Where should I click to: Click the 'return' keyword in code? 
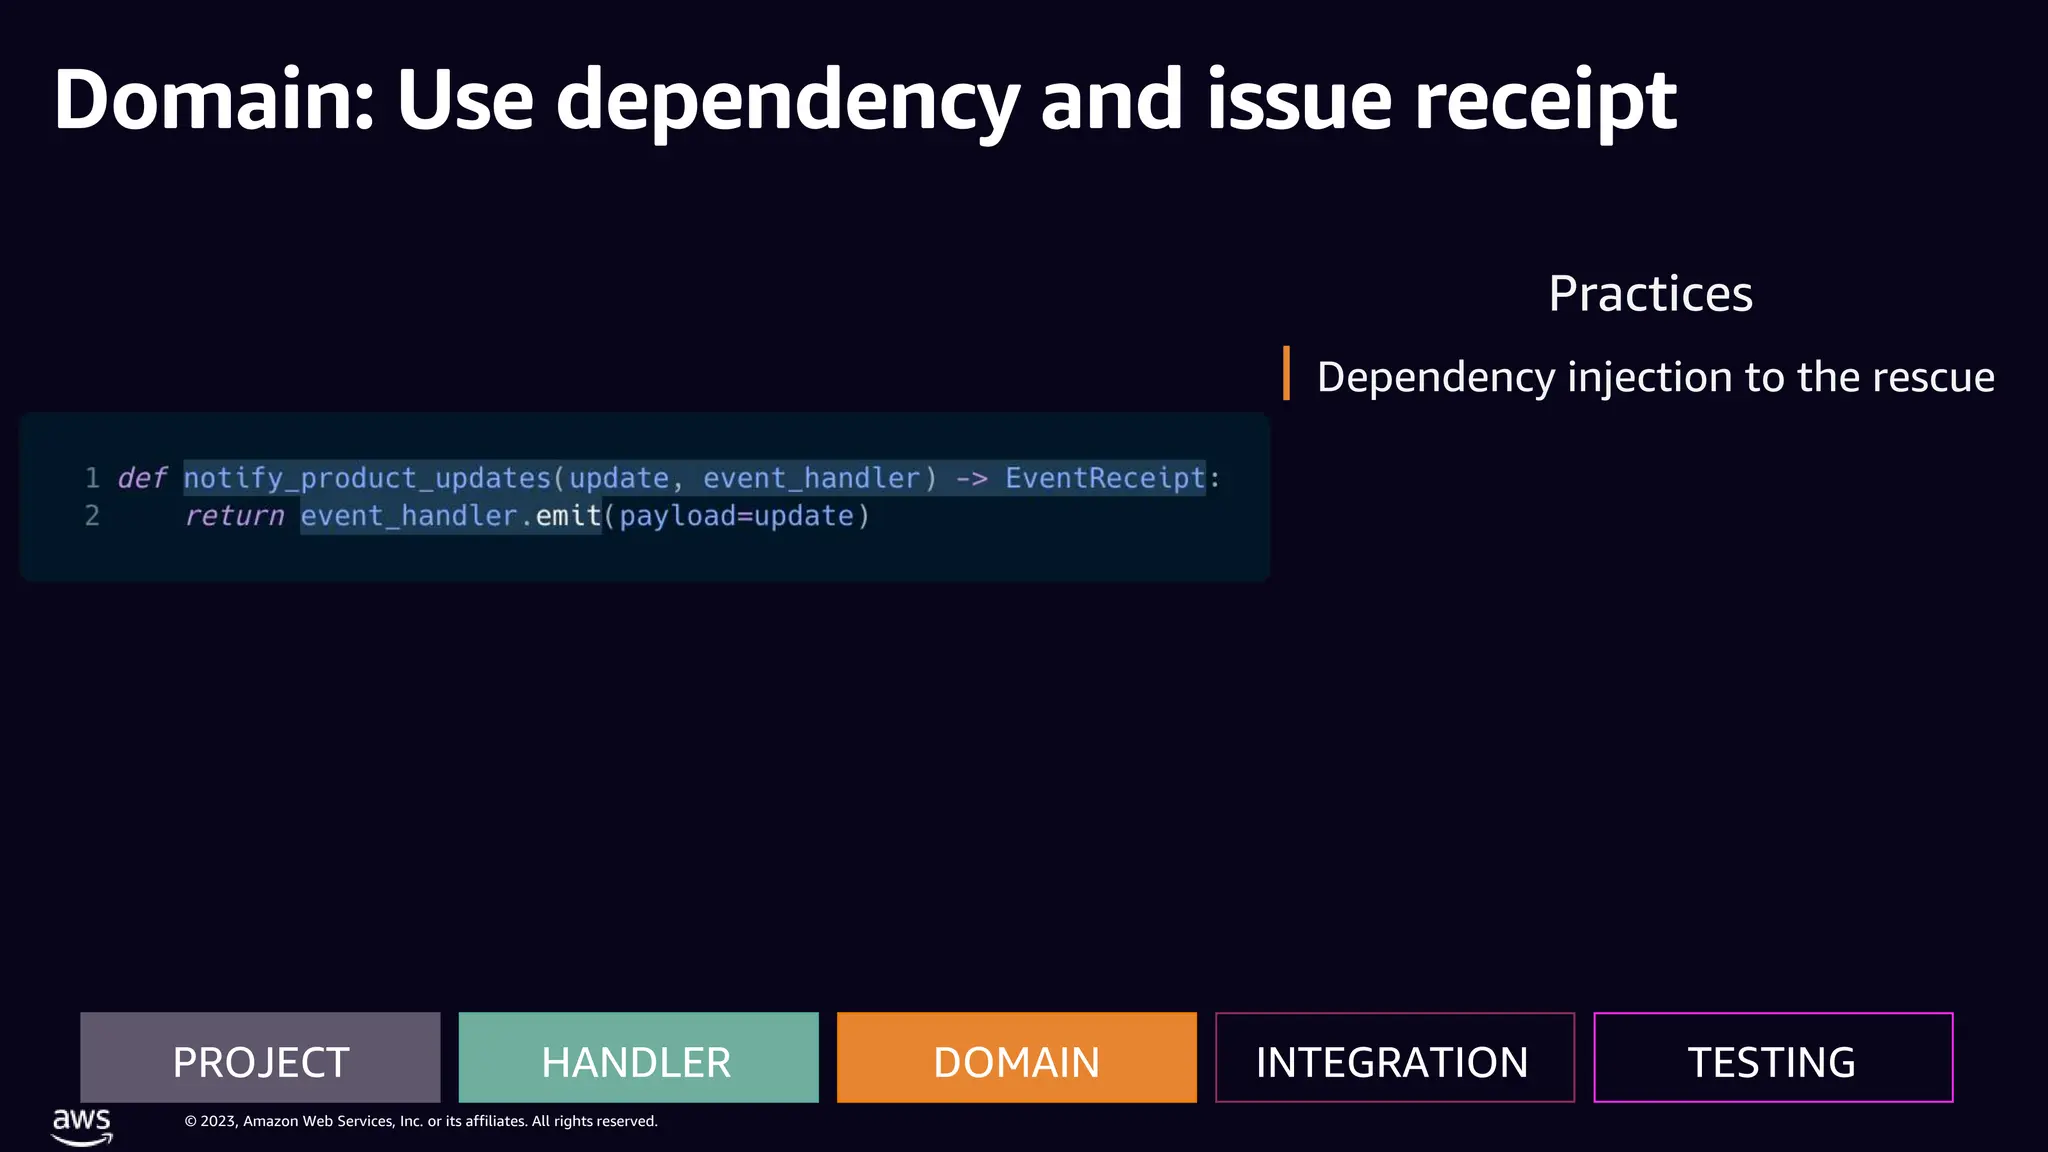pos(234,516)
